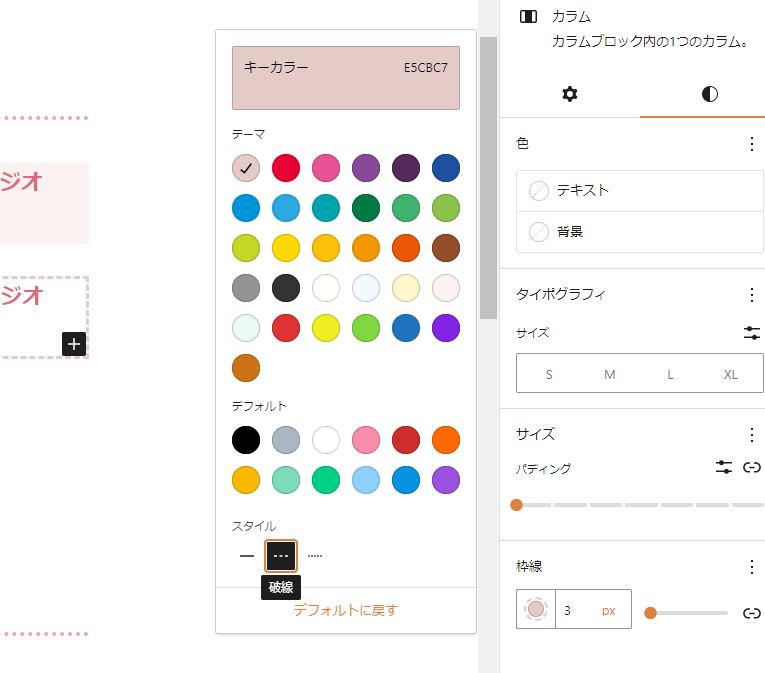Click the キーカラー E5CBC7 color preview
This screenshot has height=673, width=765.
point(345,78)
